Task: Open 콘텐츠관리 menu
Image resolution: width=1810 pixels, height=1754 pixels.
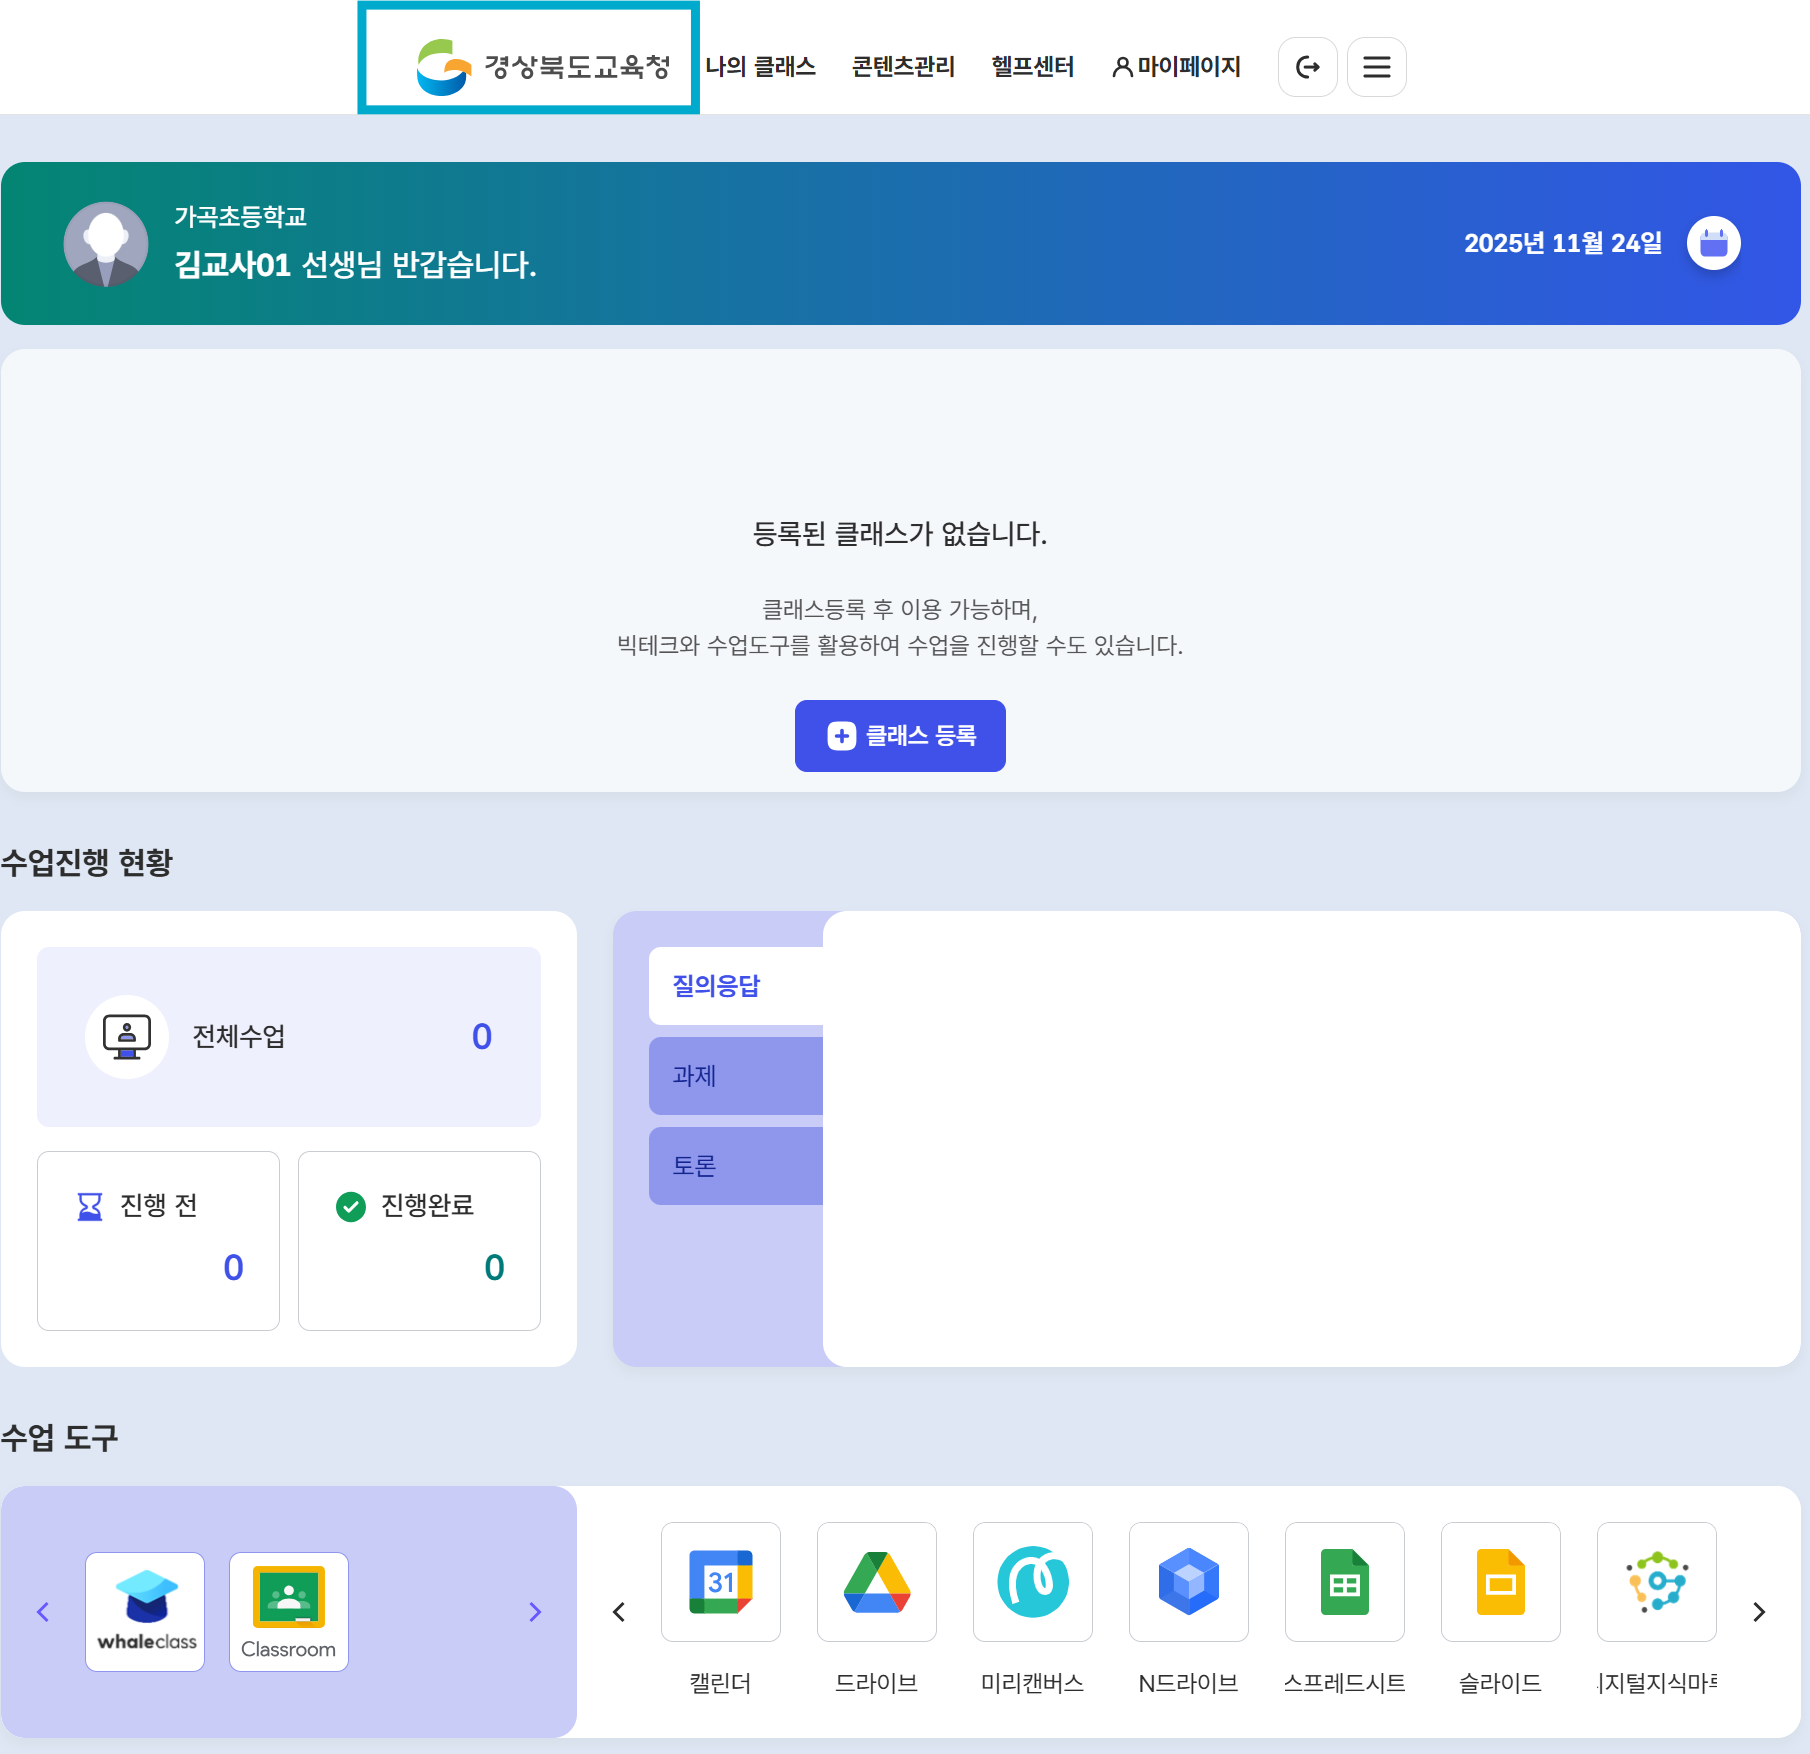Action: [903, 67]
